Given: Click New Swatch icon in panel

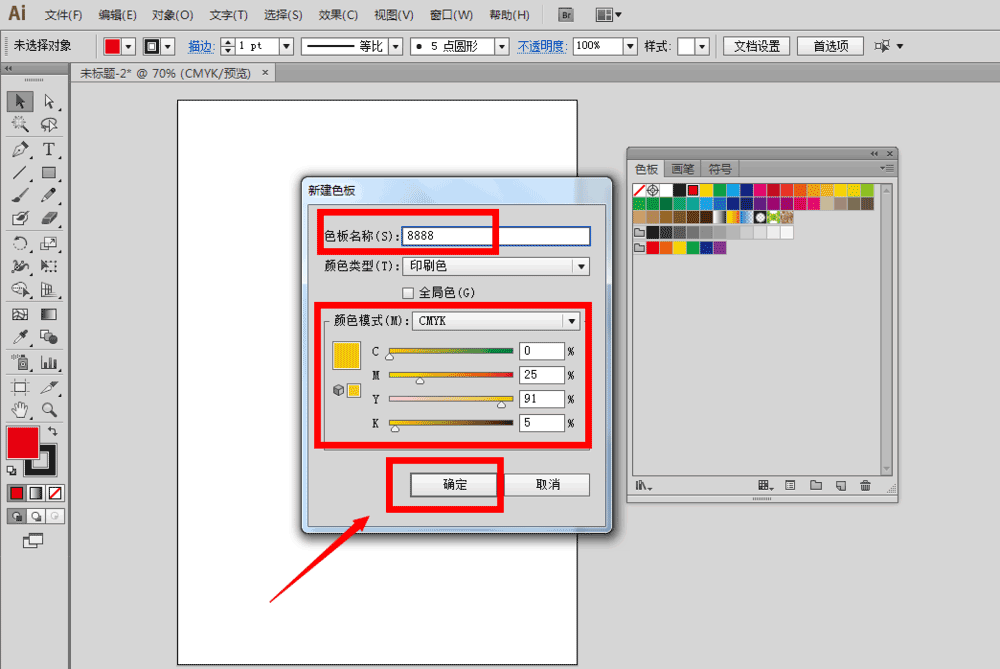Looking at the screenshot, I should pyautogui.click(x=841, y=485).
